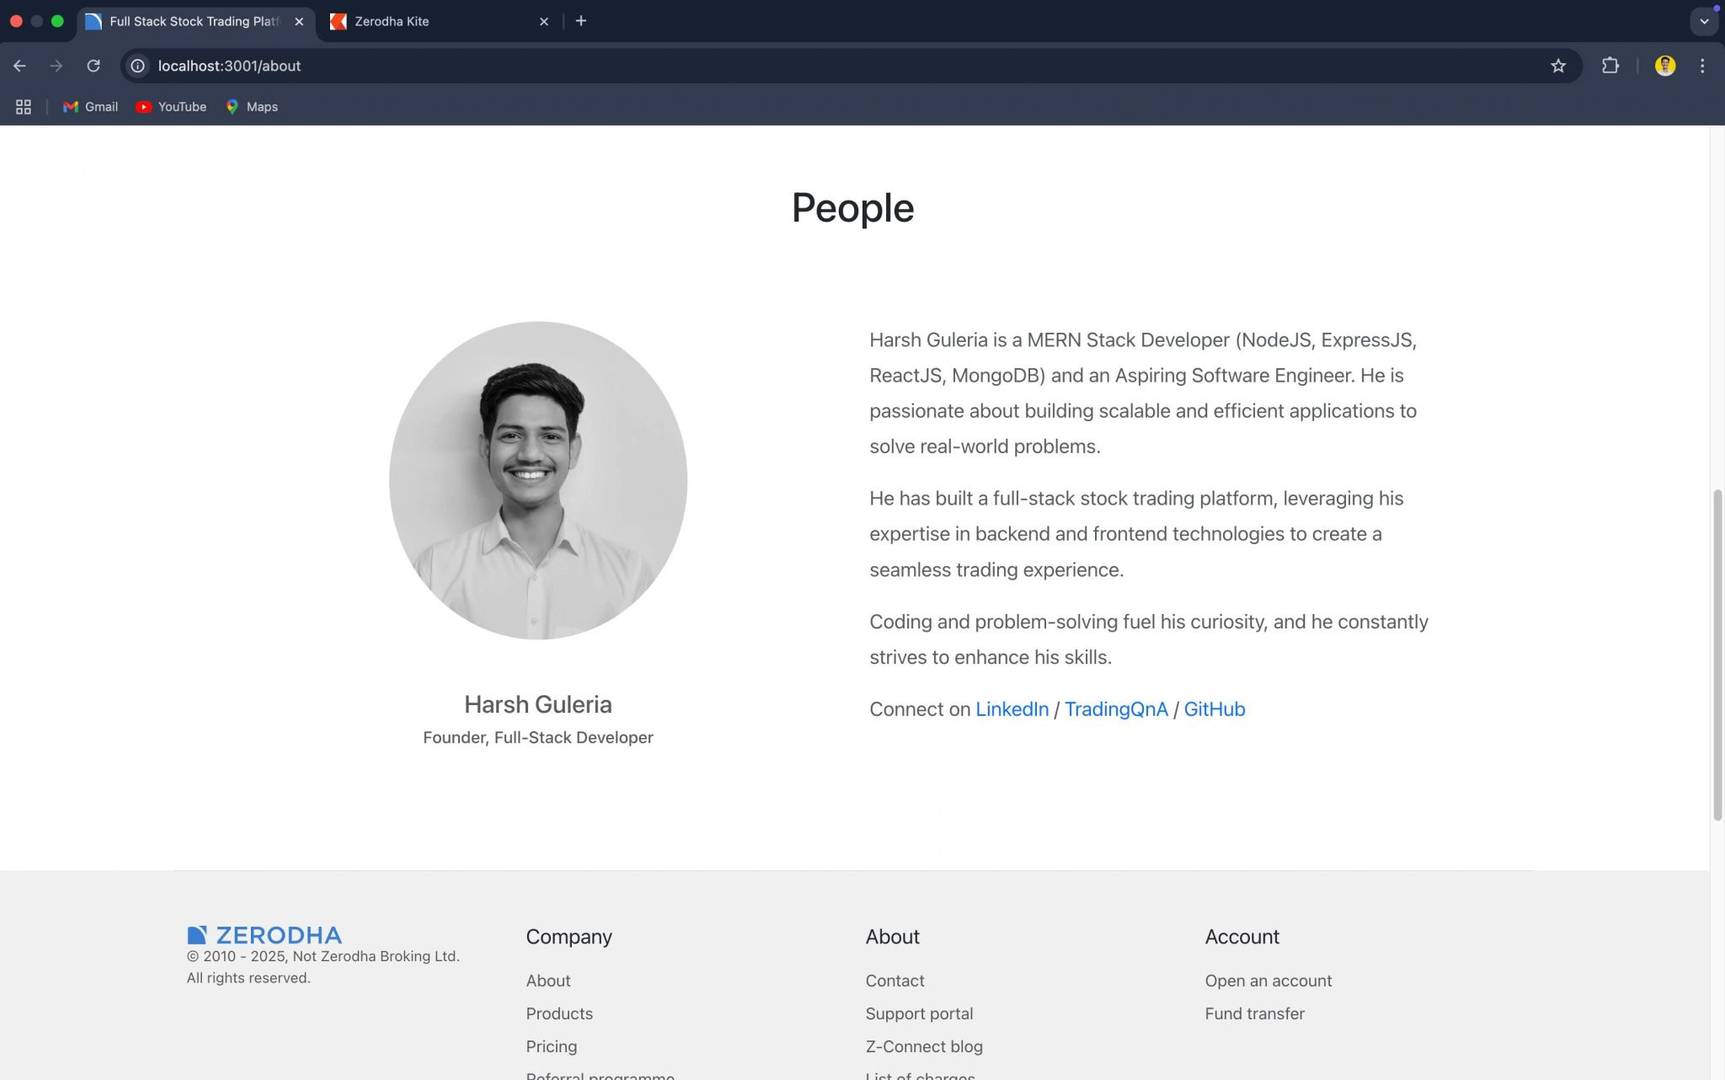This screenshot has height=1080, width=1725.
Task: Click the Google apps grid icon
Action: click(22, 106)
